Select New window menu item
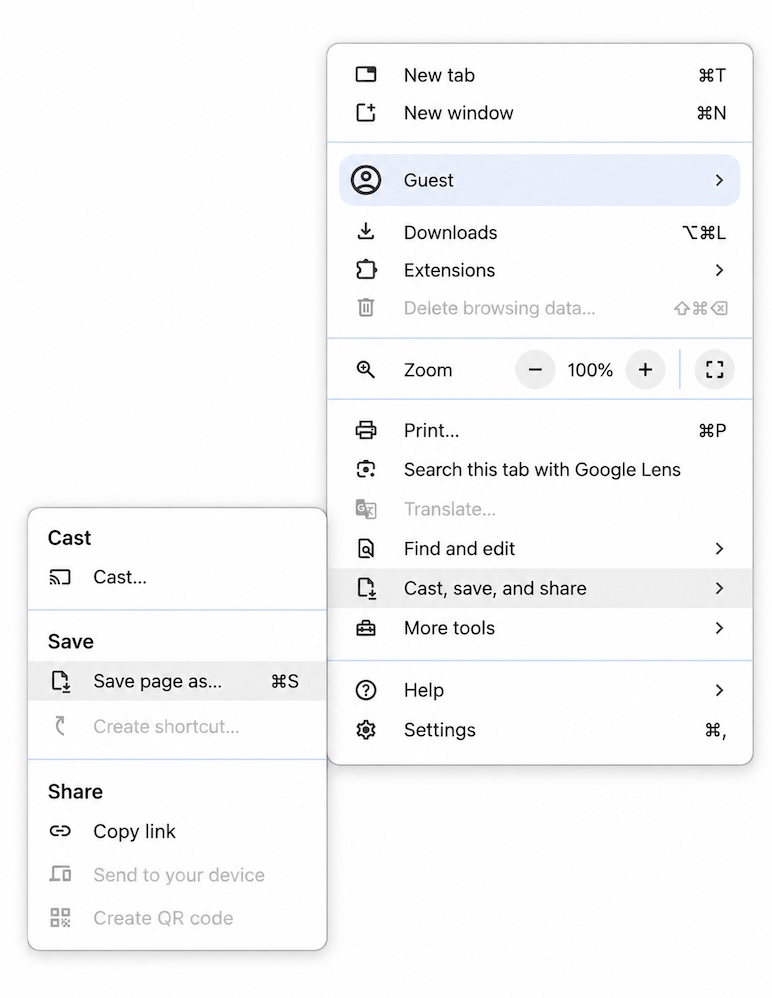772x998 pixels. 540,113
